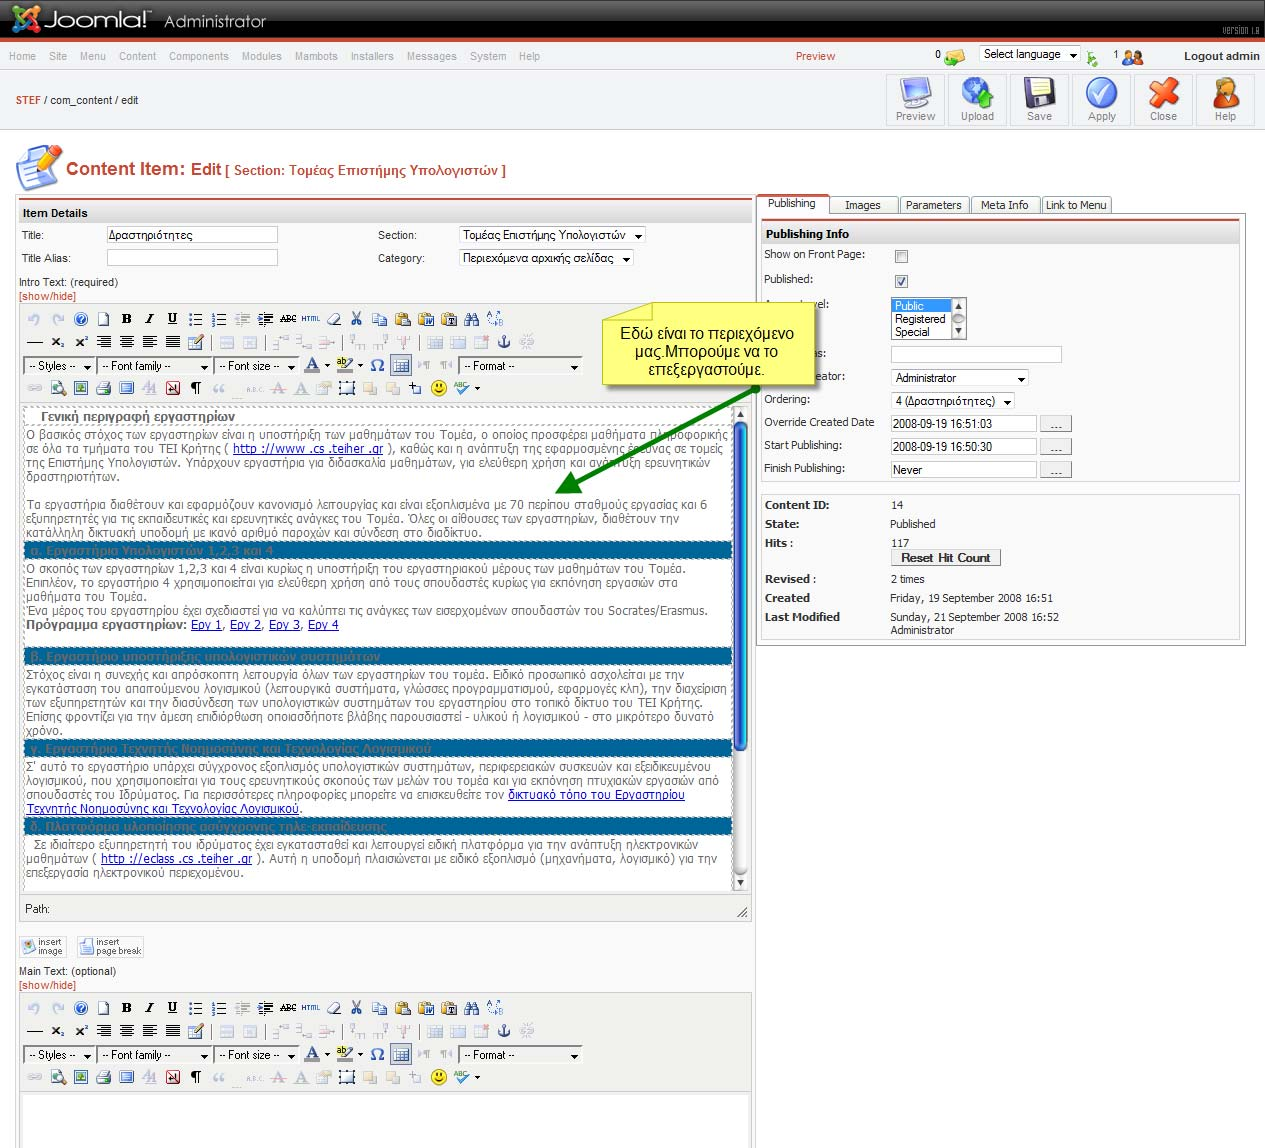The width and height of the screenshot is (1265, 1148).
Task: Click the print icon in Intro Text editor
Action: (x=103, y=388)
